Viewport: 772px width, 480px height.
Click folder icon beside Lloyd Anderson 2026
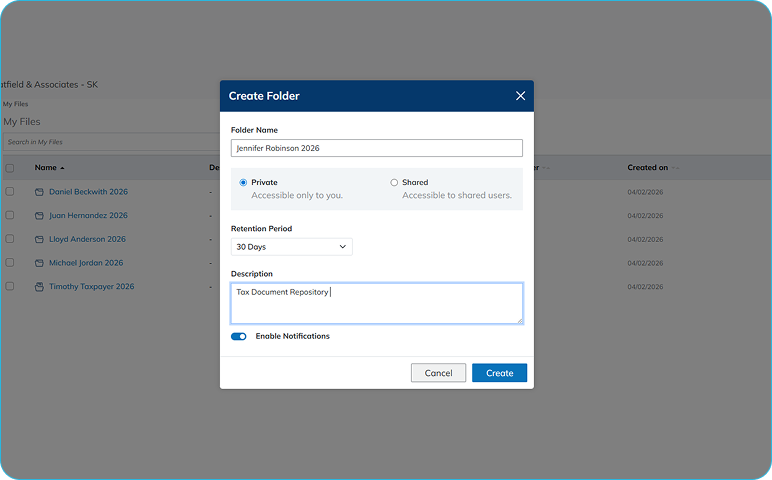(39, 240)
